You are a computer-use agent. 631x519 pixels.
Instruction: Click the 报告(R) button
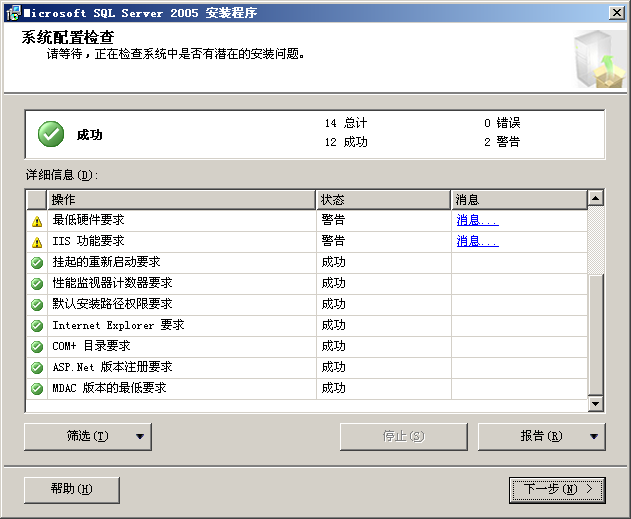542,437
